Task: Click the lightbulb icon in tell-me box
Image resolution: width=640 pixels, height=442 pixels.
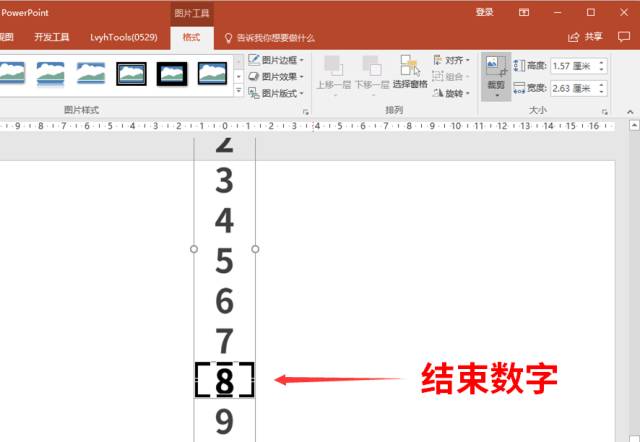Action: coord(229,38)
